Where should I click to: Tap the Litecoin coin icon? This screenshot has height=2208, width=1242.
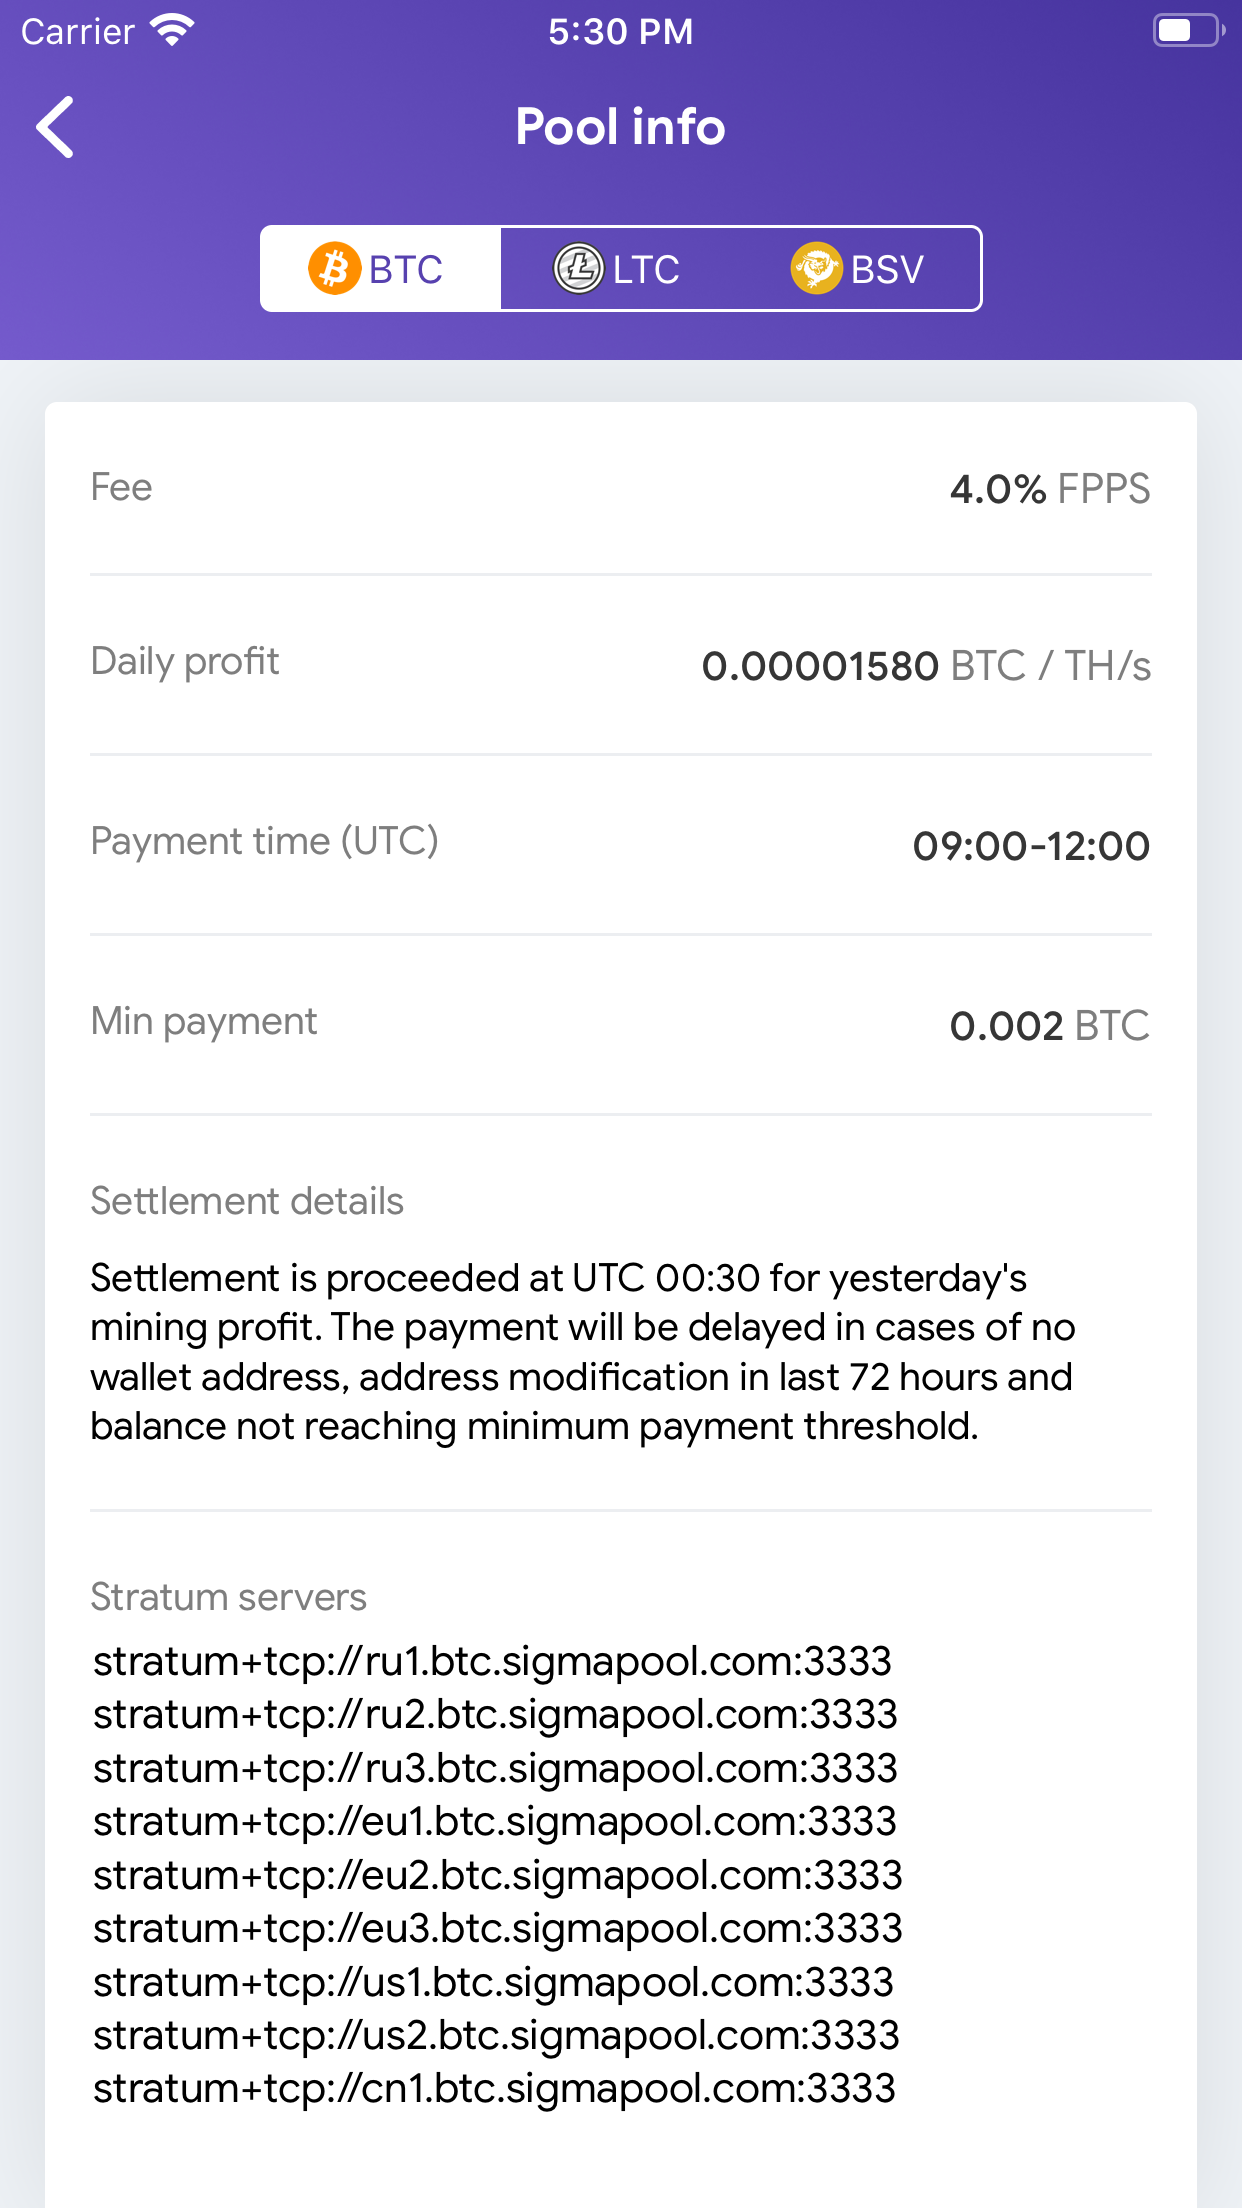(x=578, y=269)
